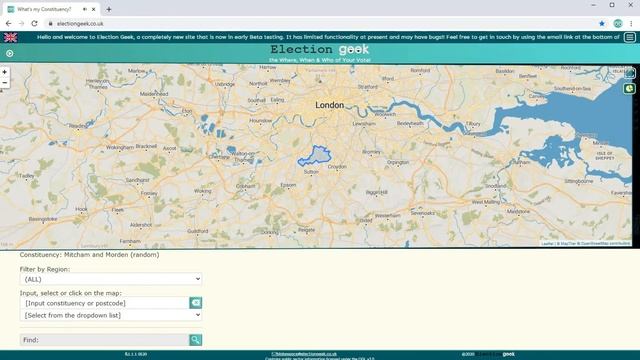
Task: Clear the constituency input with the X button
Action: [x=196, y=303]
